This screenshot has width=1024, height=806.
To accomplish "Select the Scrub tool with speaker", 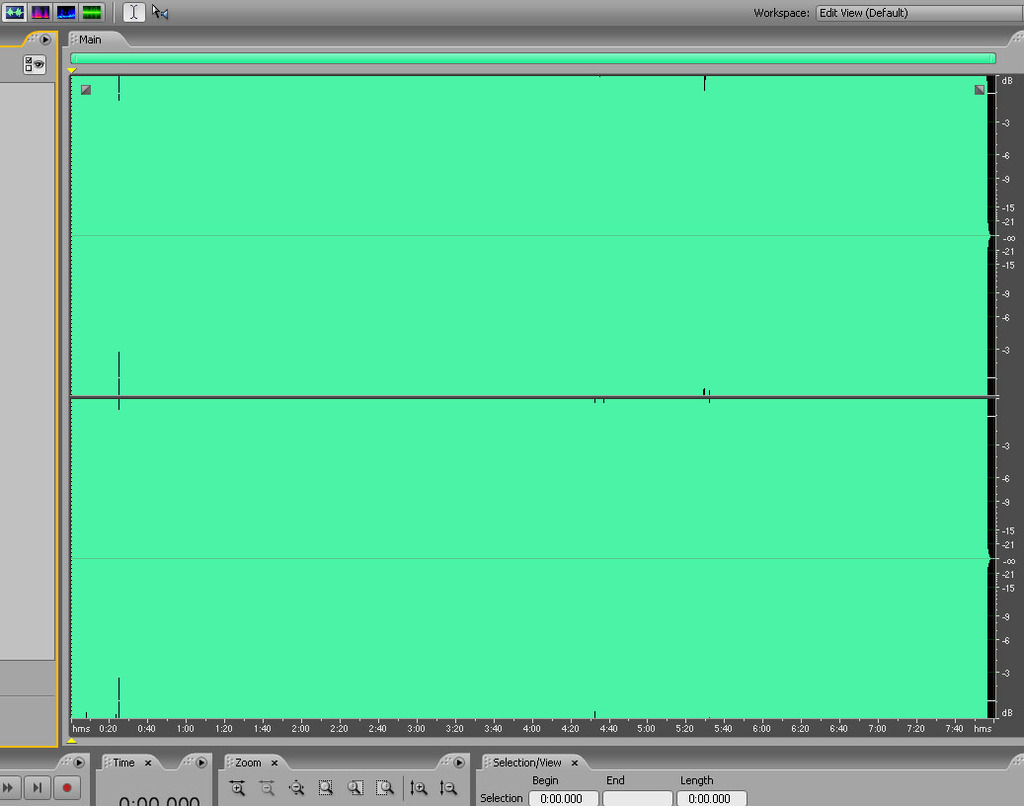I will tap(160, 12).
